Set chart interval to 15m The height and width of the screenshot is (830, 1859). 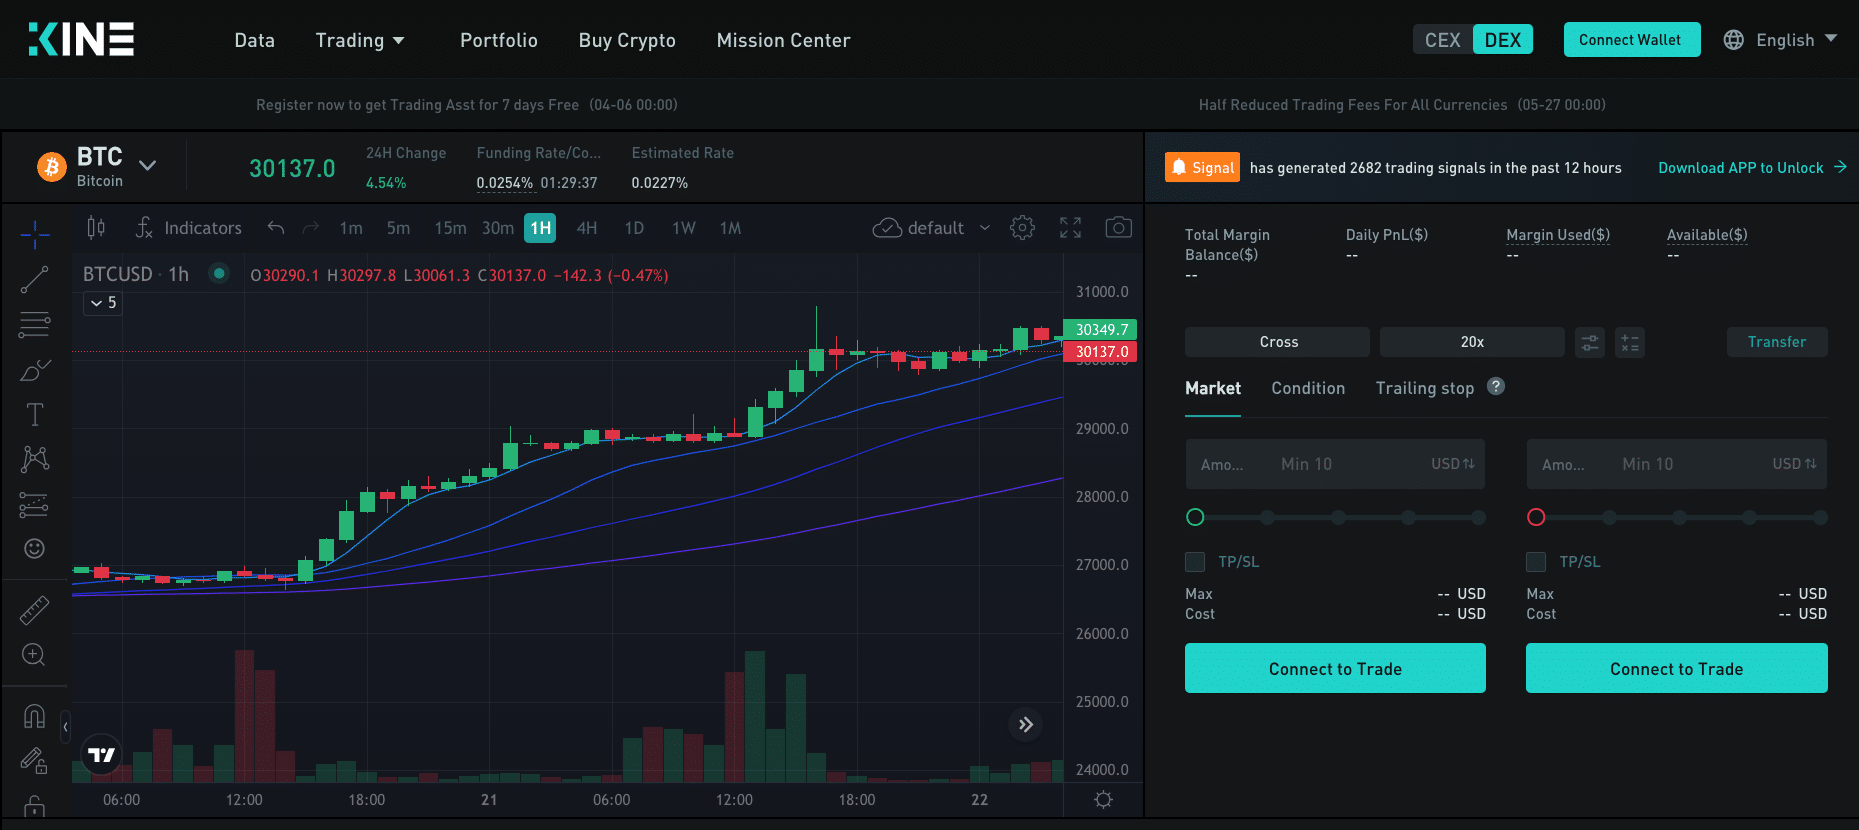coord(450,228)
